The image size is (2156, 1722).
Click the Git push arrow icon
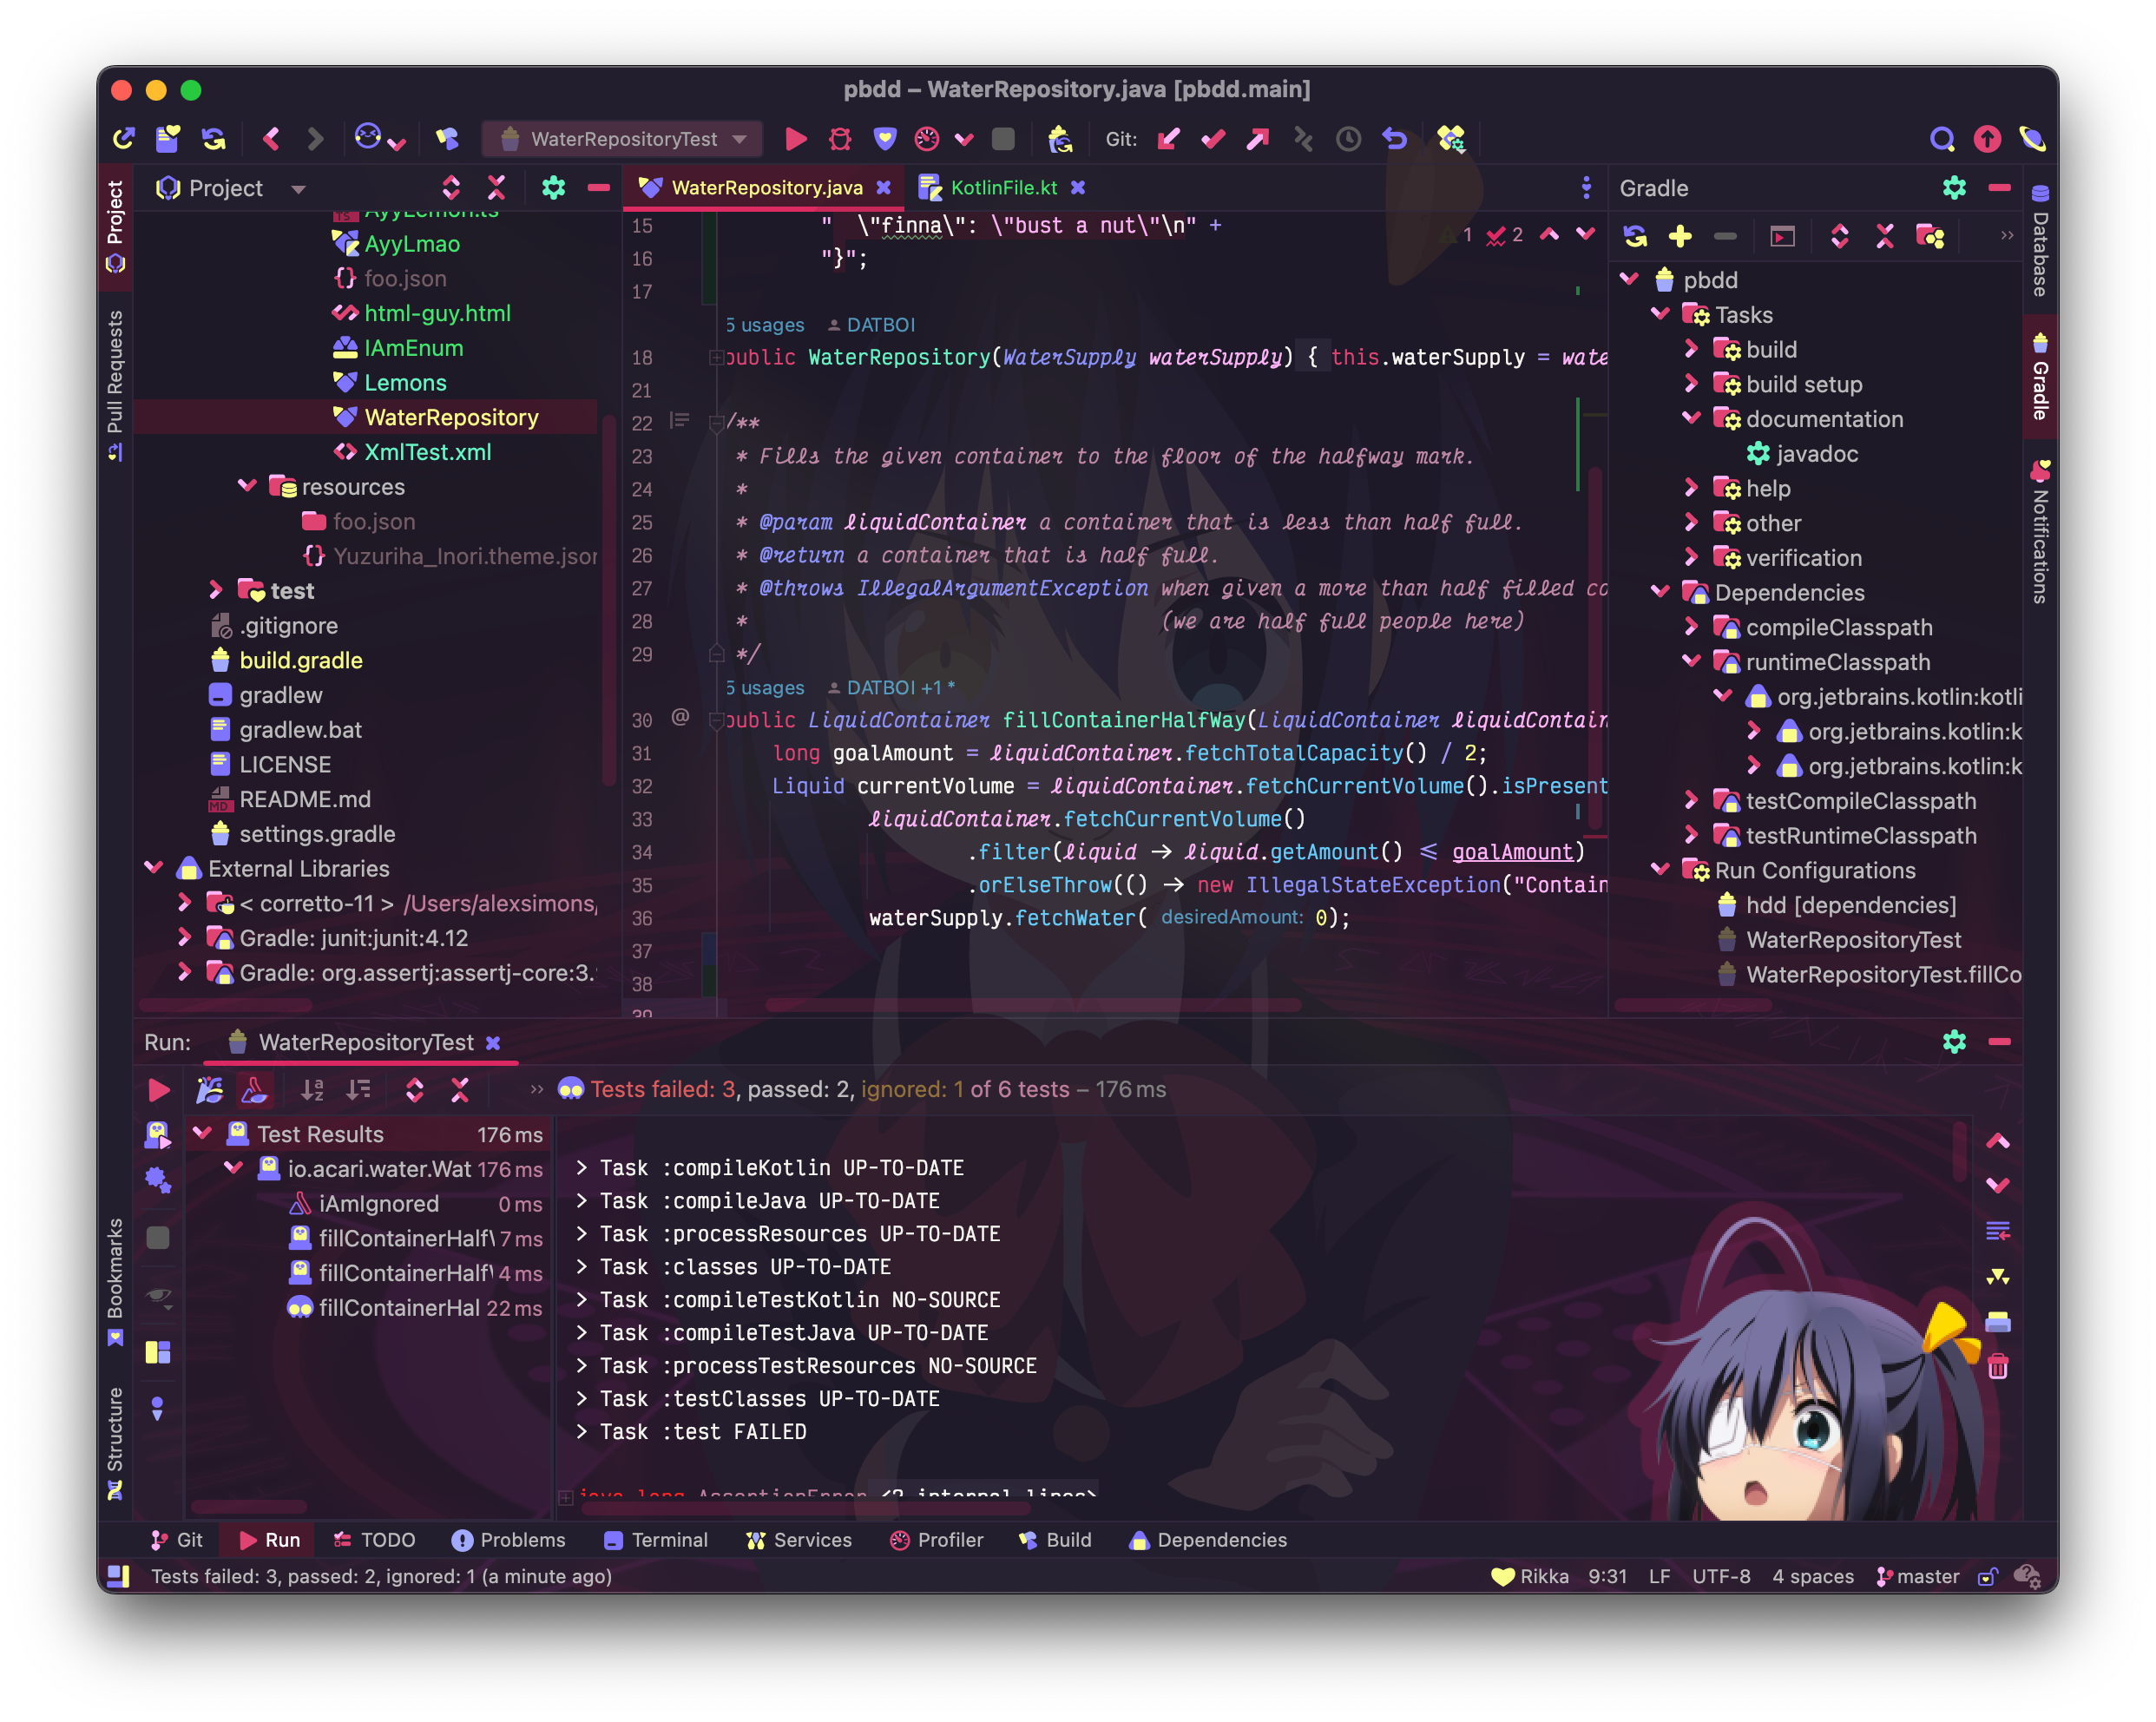(x=1257, y=139)
